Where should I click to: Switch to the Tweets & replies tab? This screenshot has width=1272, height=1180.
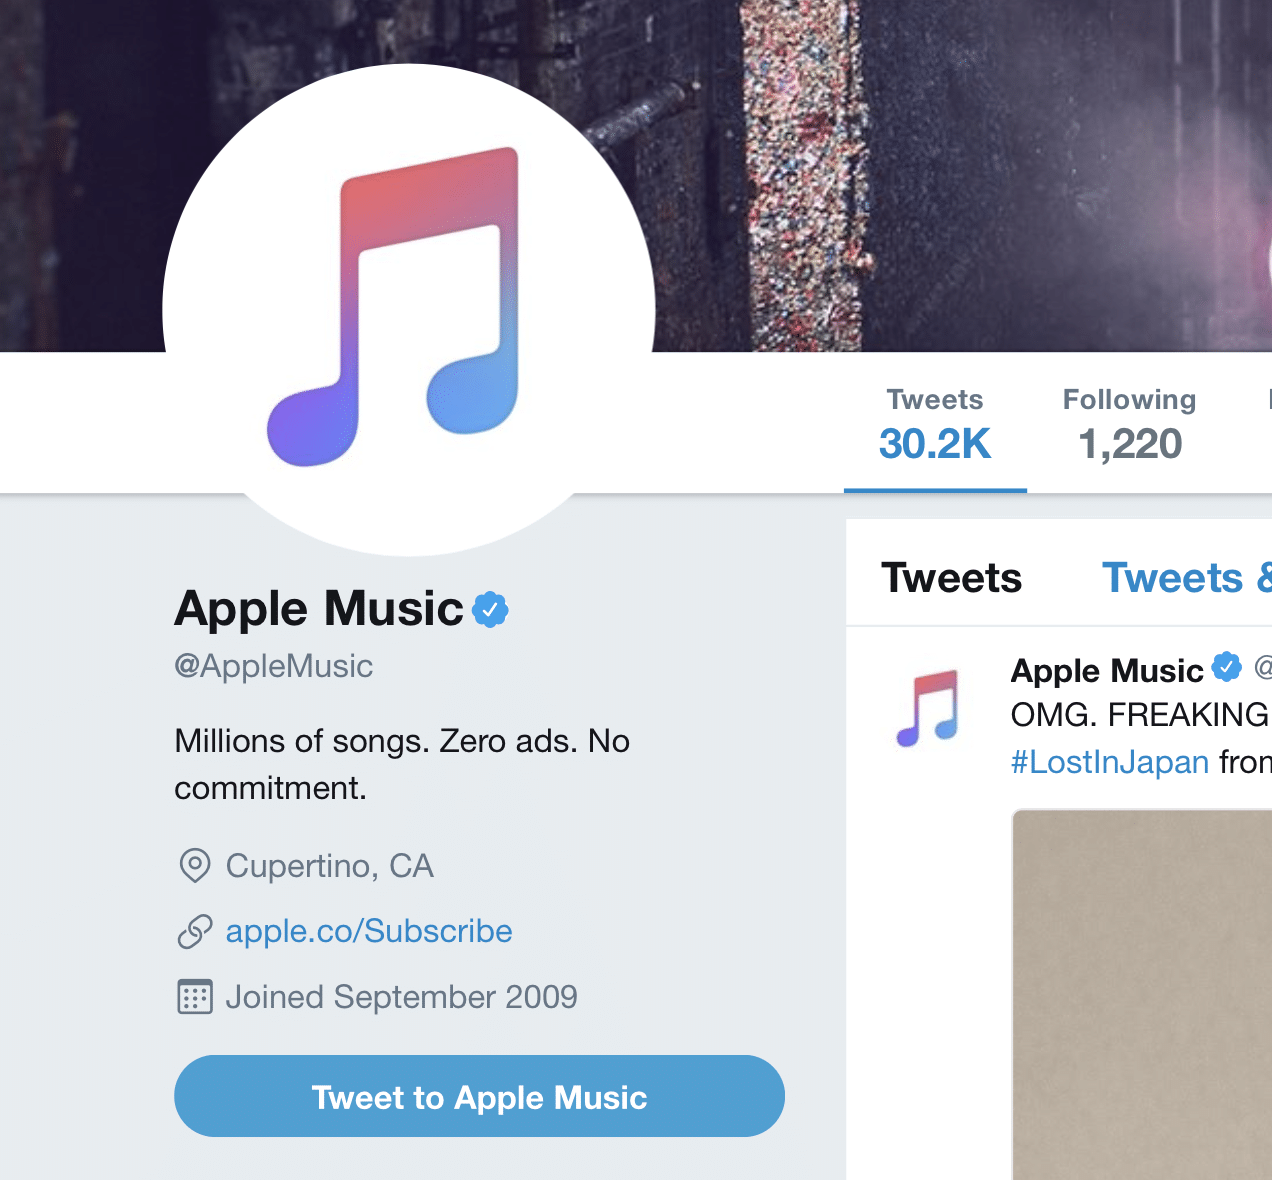[x=1186, y=578]
